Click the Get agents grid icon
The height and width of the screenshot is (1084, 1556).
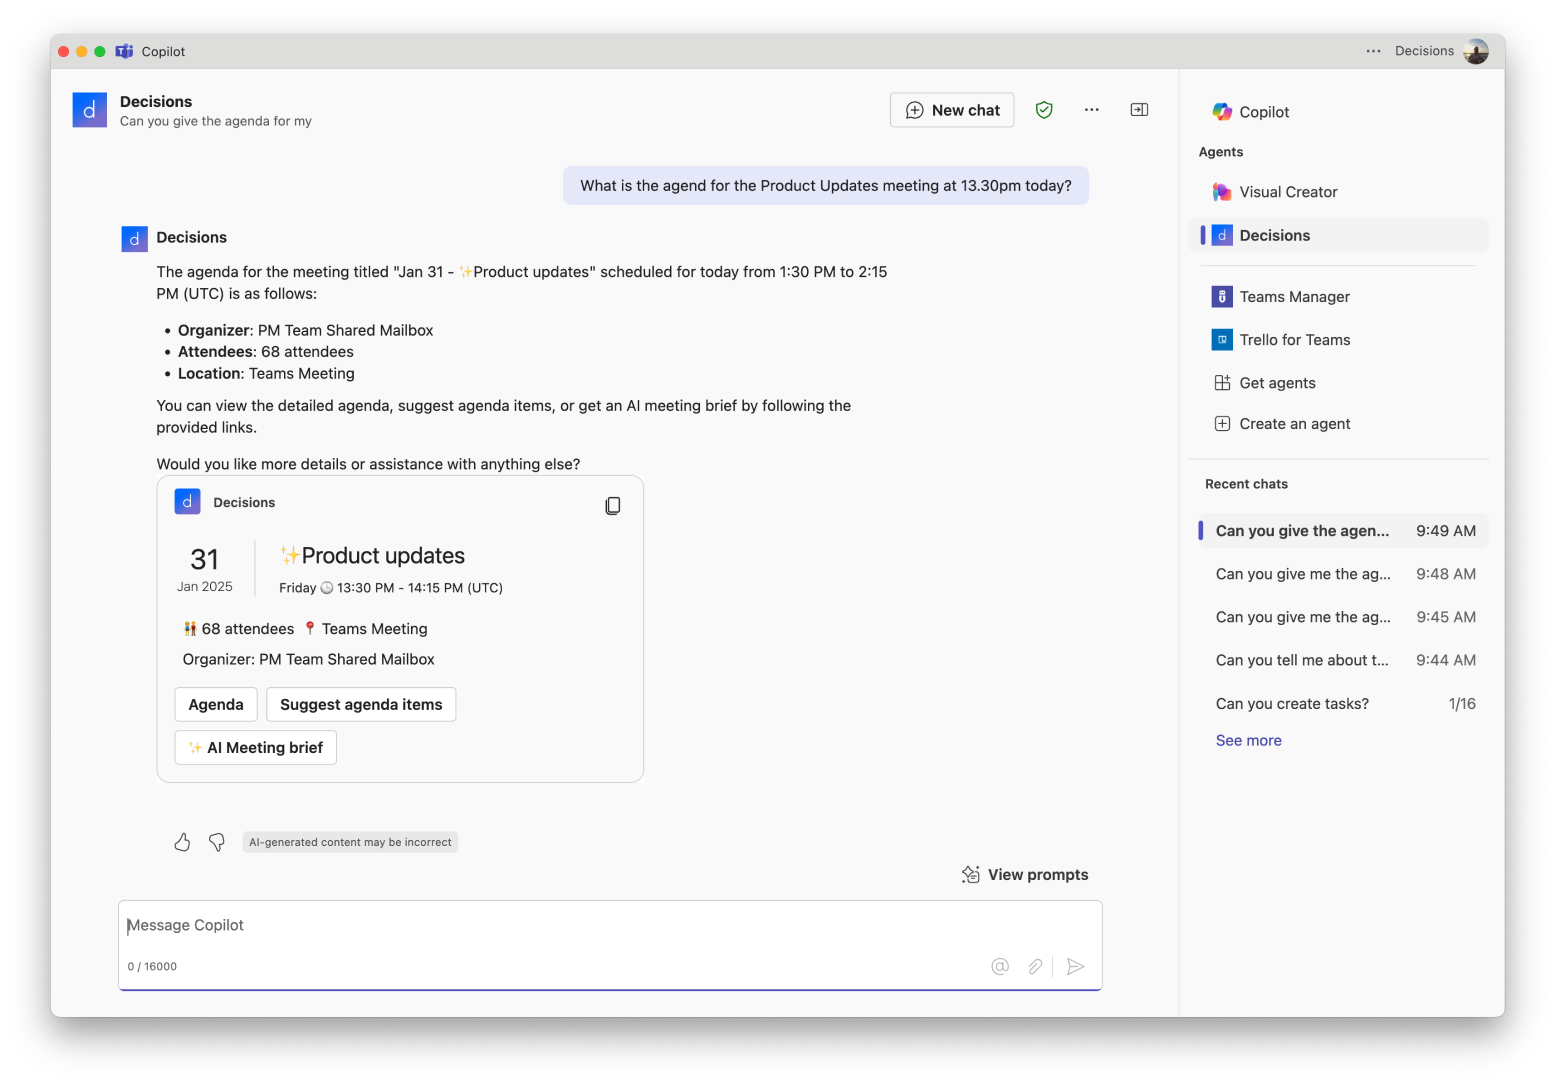tap(1222, 383)
